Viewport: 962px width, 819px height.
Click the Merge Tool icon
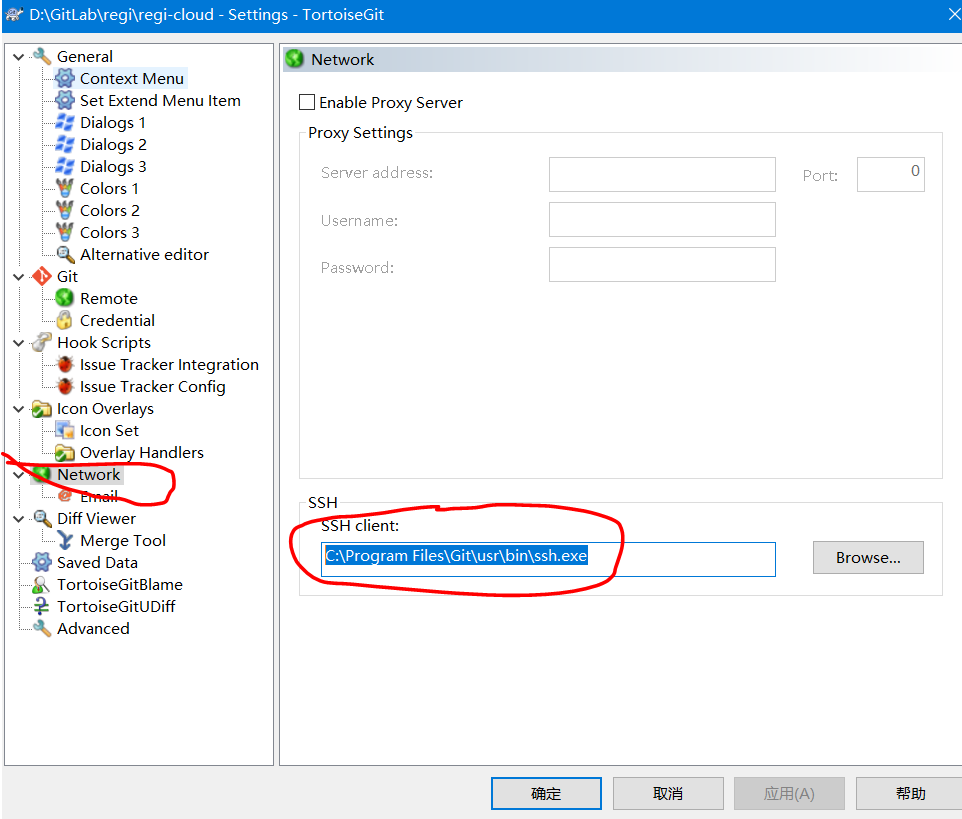coord(65,541)
